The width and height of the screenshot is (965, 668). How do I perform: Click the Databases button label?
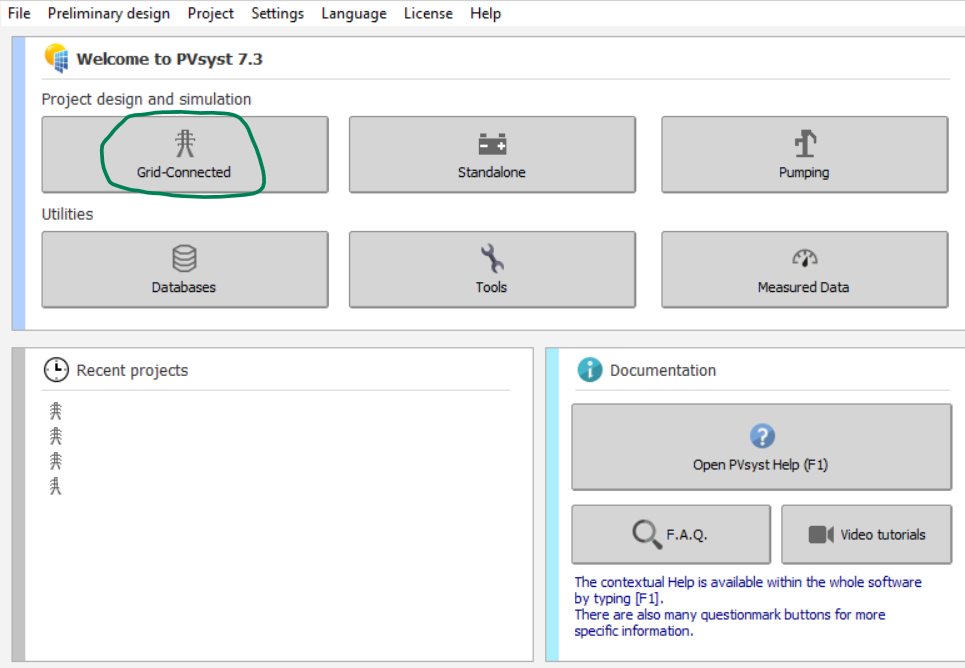pos(184,288)
